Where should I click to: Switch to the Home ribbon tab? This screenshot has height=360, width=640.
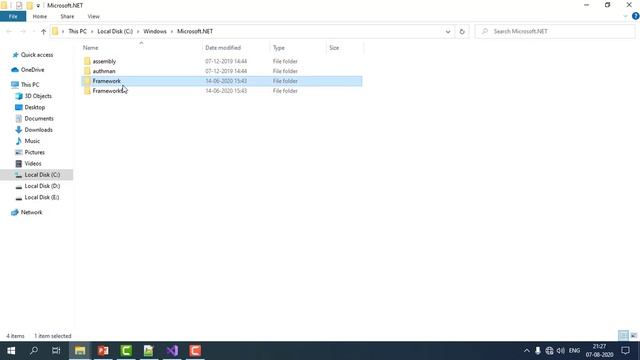(40, 16)
